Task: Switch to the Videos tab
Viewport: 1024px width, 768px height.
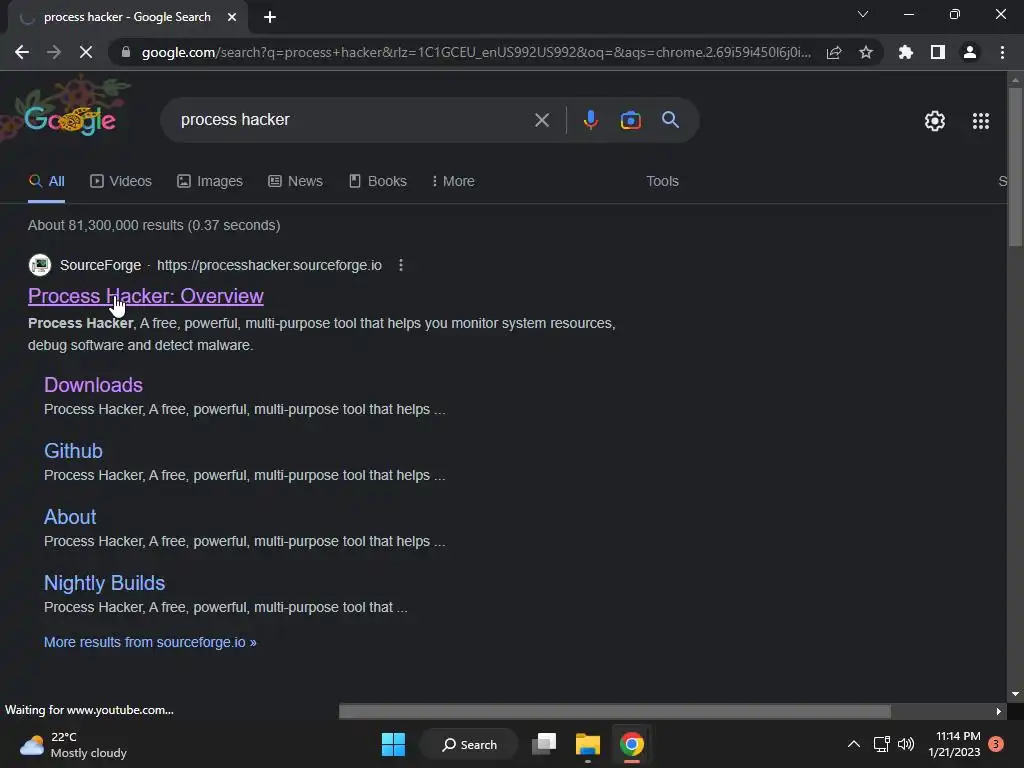Action: point(121,182)
